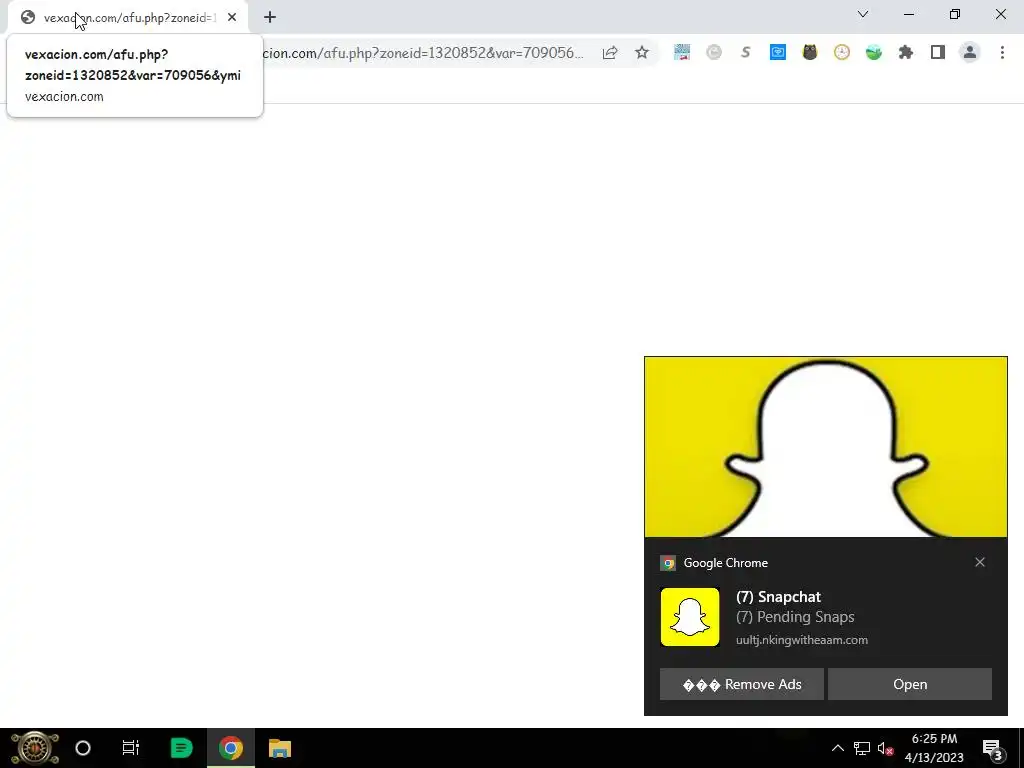Image resolution: width=1024 pixels, height=768 pixels.
Task: Click the uultj.nkingwitheaam.com source text
Action: click(x=802, y=640)
